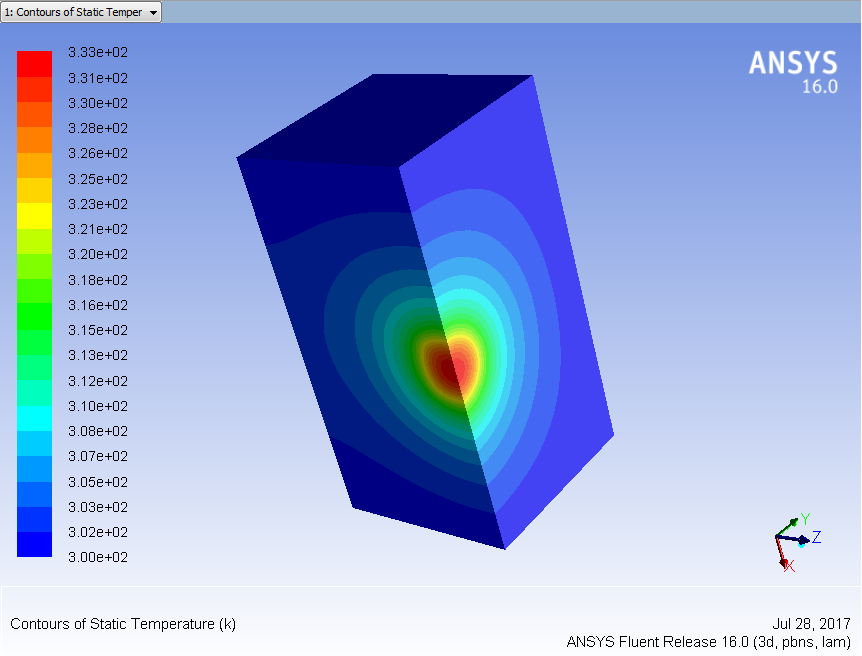Select the darkest blue swatch at legend bottom
Screen dimensions: 862x656
pyautogui.click(x=34, y=544)
